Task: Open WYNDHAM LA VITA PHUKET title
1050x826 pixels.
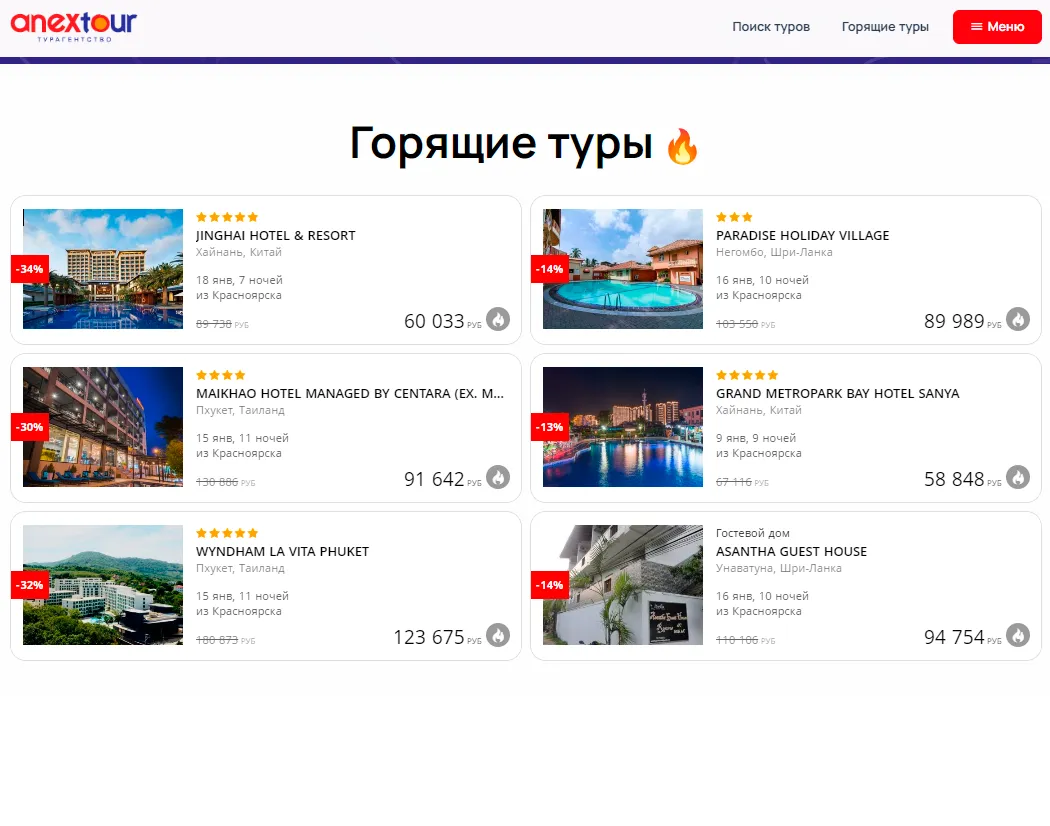Action: [x=282, y=551]
